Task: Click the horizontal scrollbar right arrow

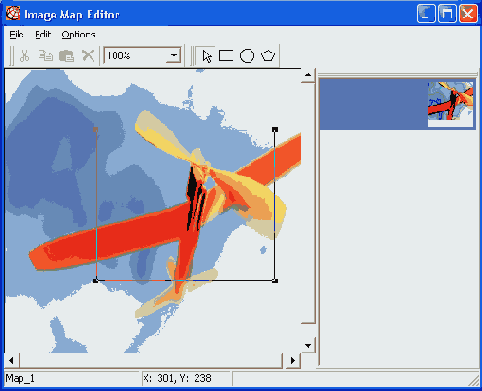Action: 293,360
